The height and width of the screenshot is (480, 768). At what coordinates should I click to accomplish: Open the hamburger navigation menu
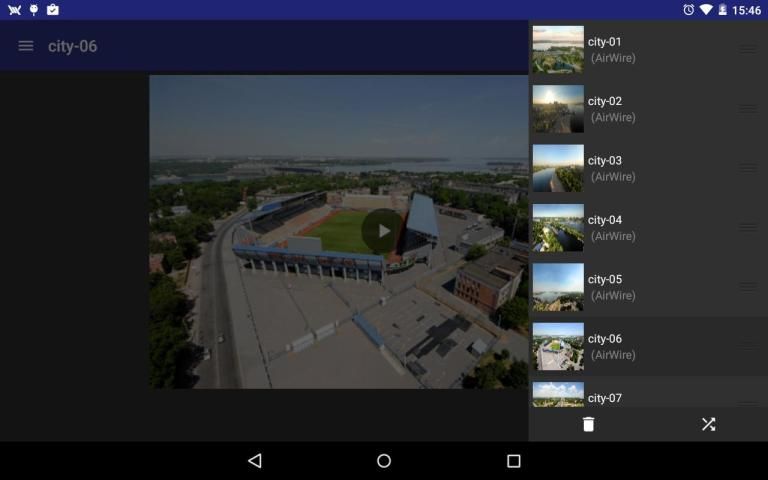(x=26, y=46)
